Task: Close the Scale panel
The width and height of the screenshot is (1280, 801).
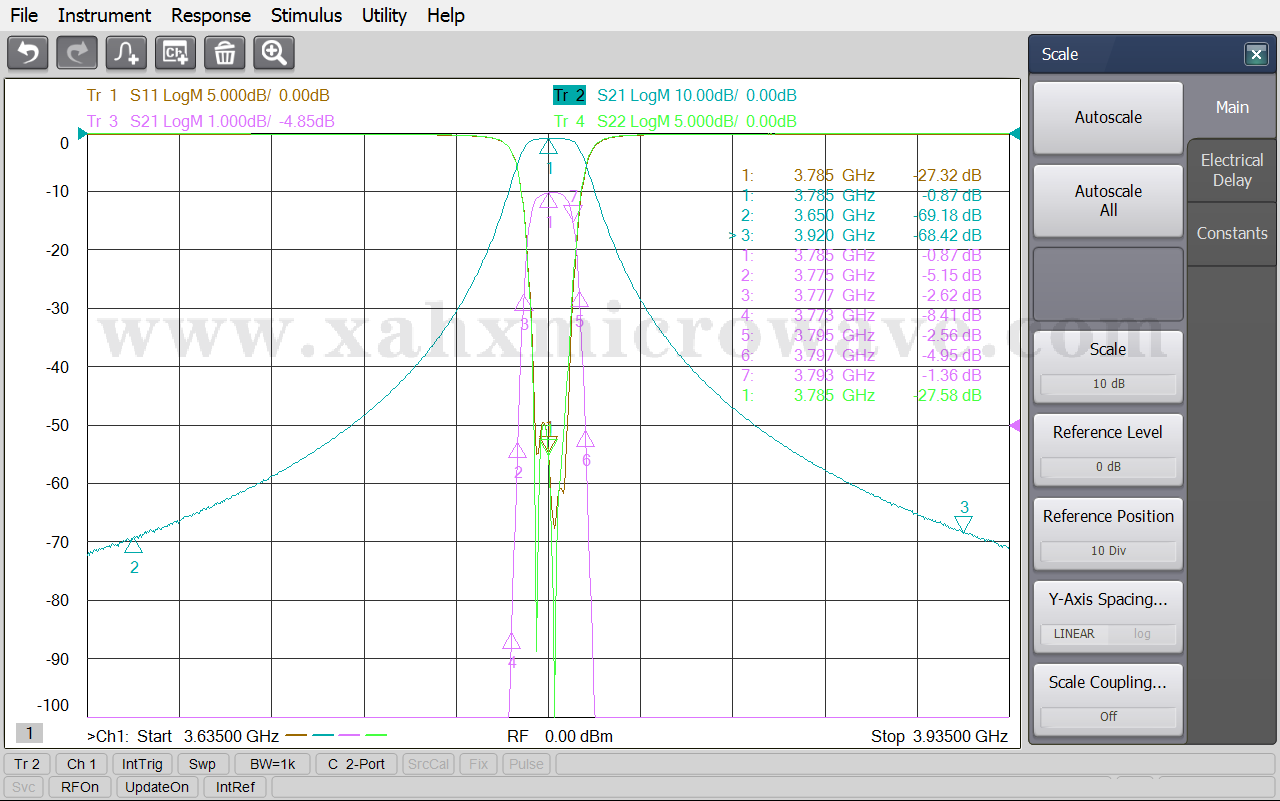Action: pyautogui.click(x=1257, y=54)
